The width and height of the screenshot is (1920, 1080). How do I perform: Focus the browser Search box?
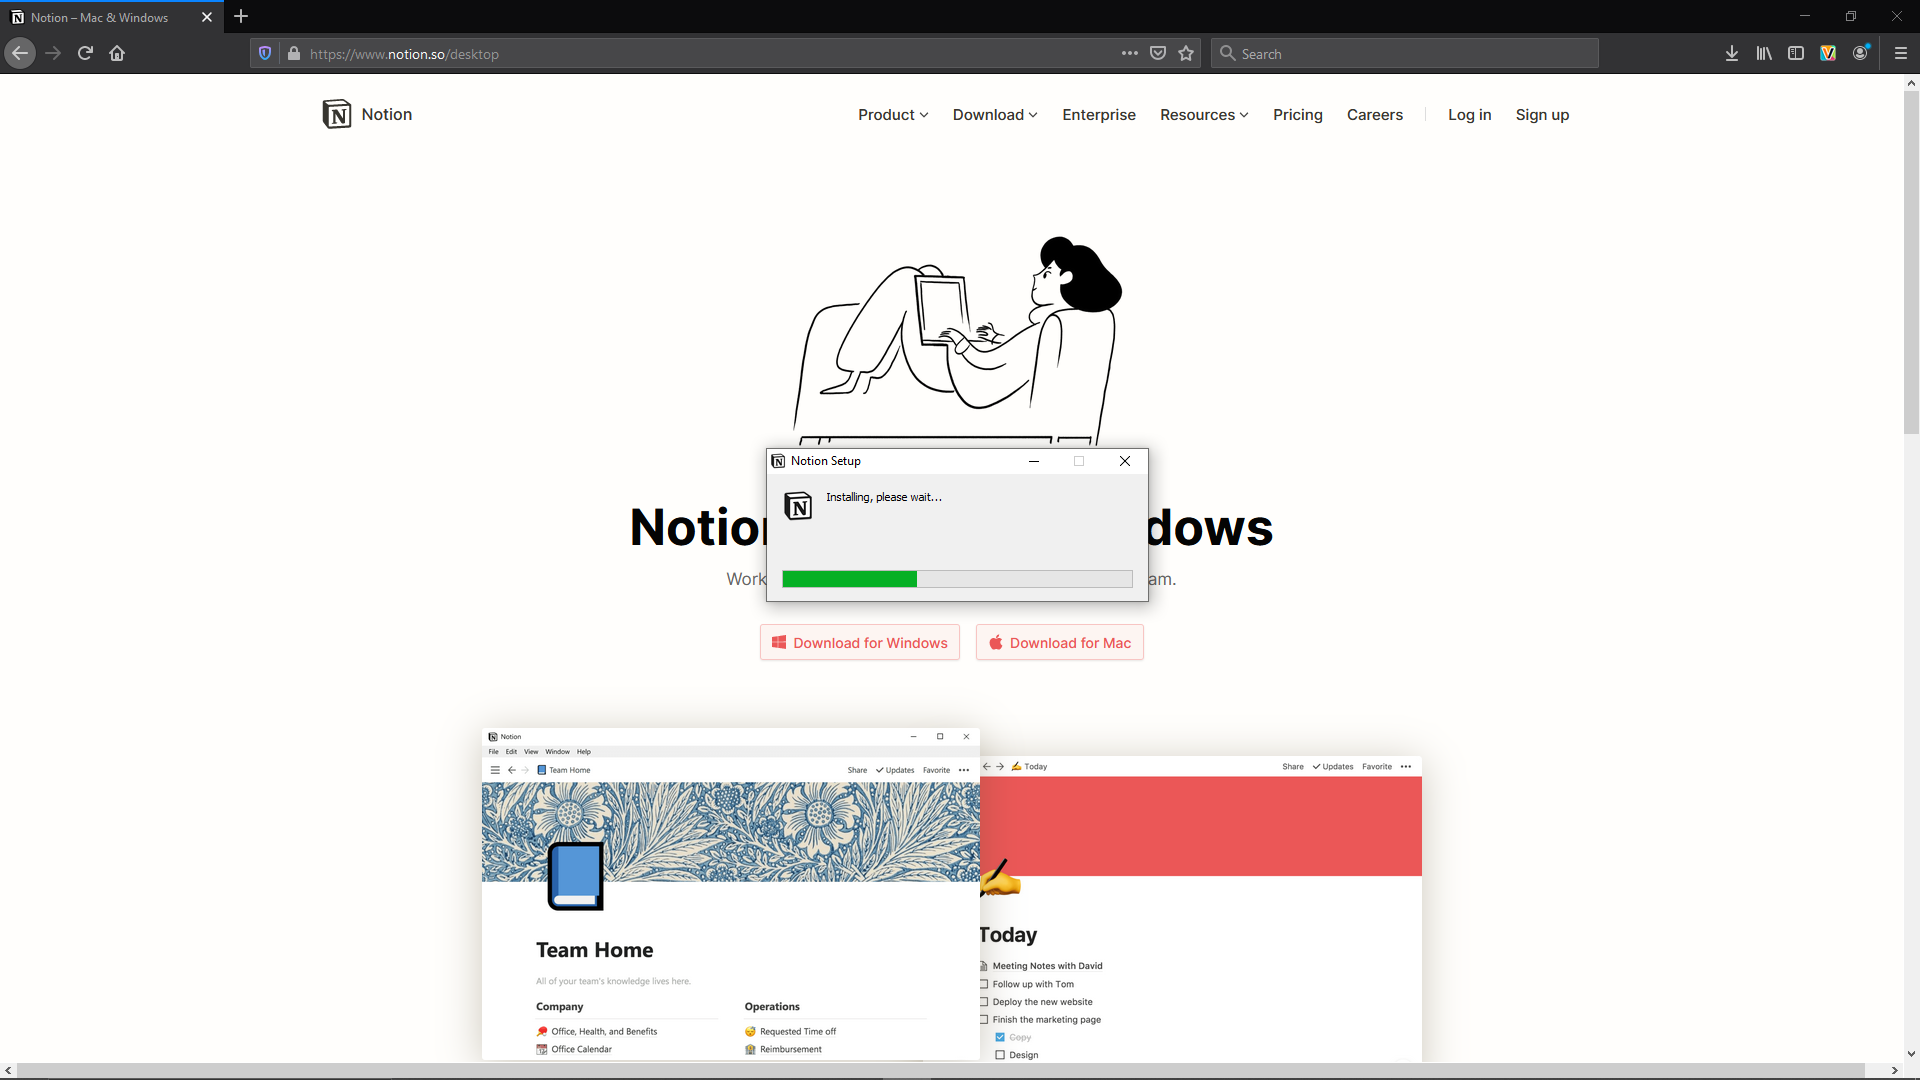[1405, 54]
